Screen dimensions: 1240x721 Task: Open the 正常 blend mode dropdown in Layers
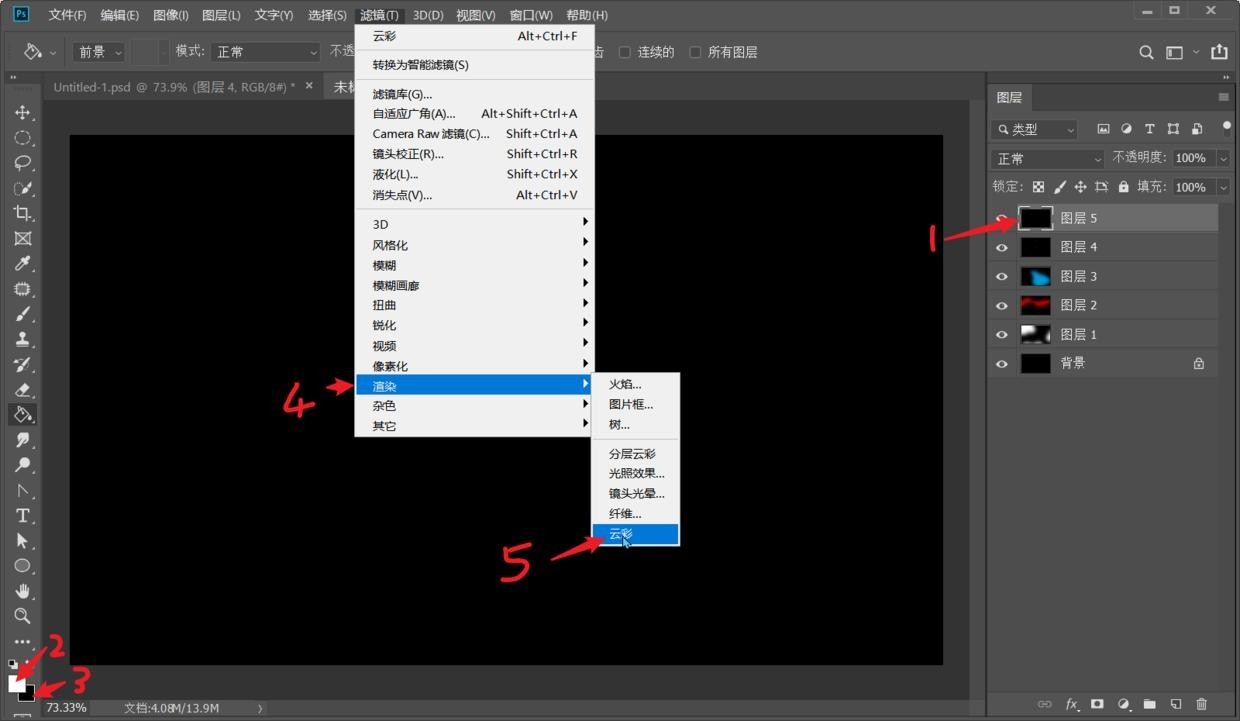pos(1047,159)
